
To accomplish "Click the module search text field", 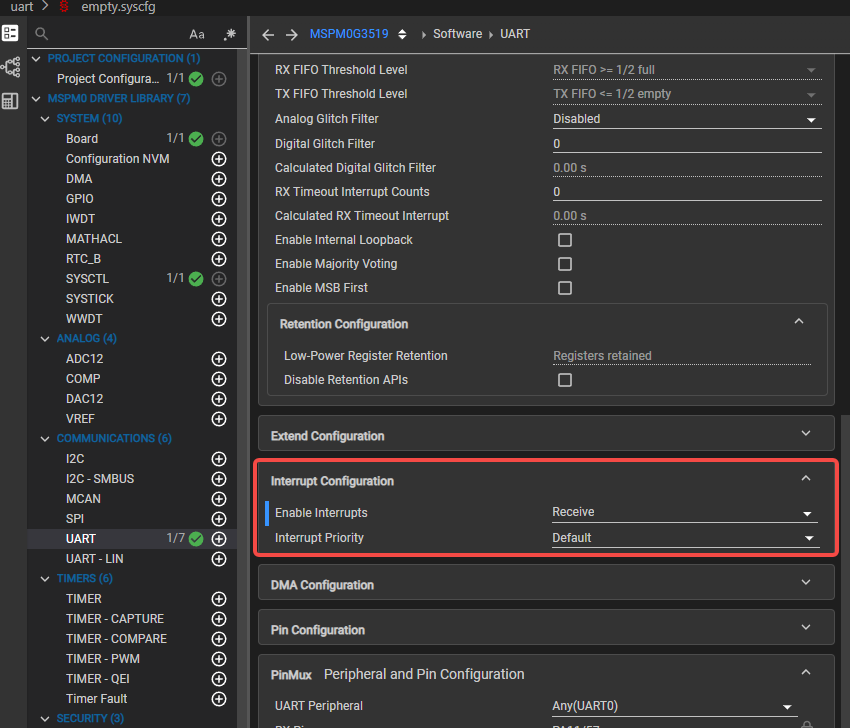I will (x=118, y=34).
